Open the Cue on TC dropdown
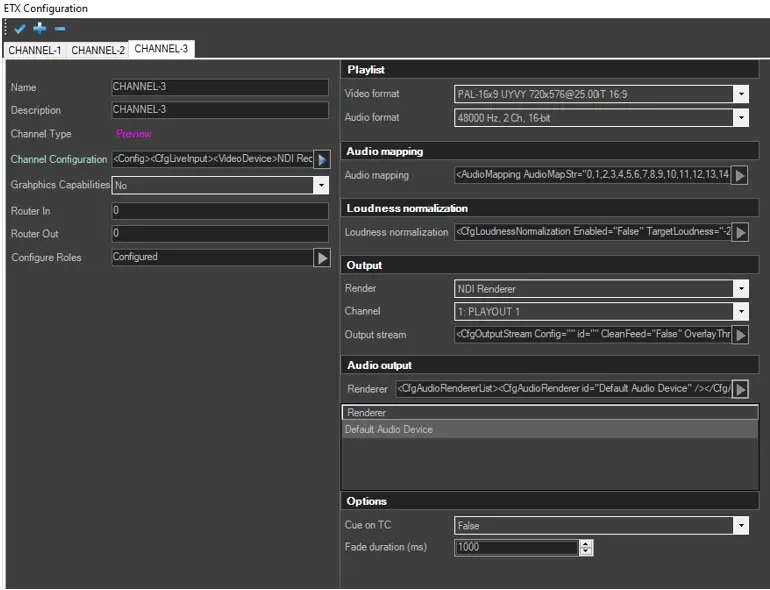 tap(741, 525)
